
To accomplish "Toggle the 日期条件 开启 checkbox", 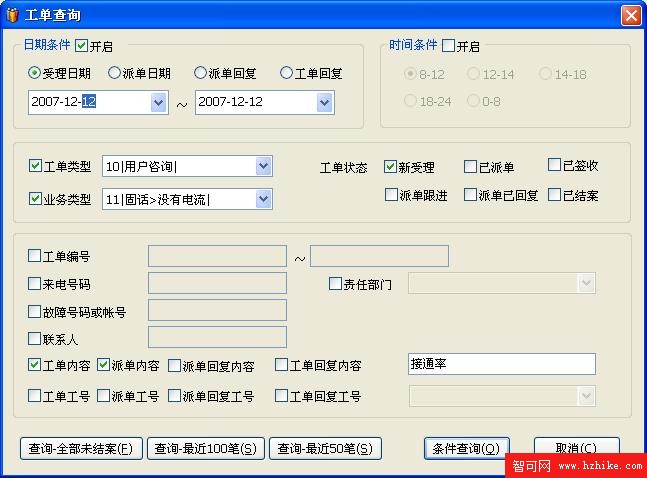I will (x=82, y=45).
